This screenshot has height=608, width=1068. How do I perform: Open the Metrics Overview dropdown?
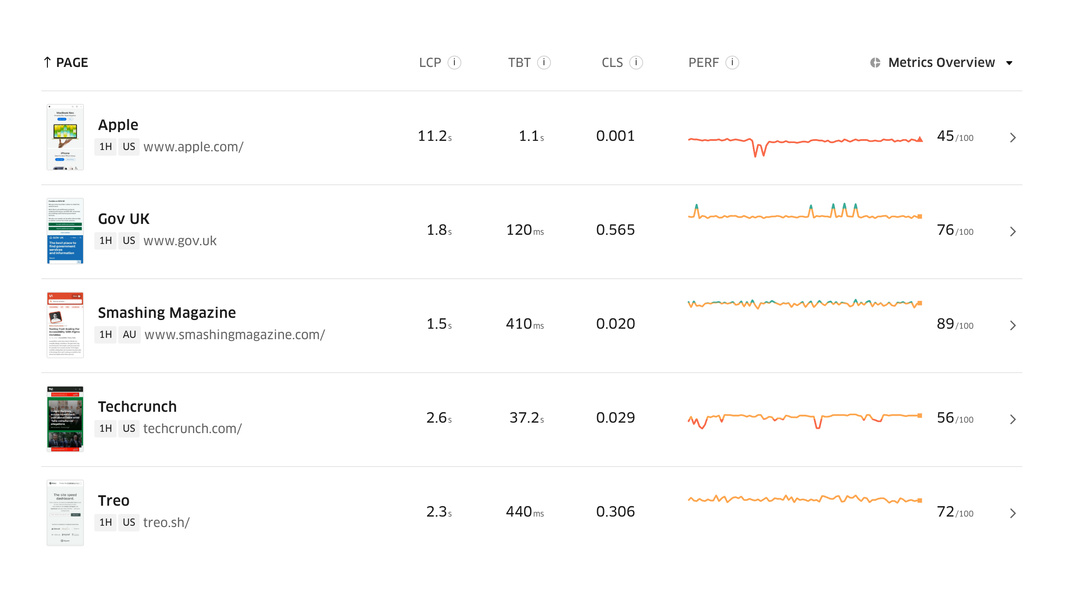1009,63
